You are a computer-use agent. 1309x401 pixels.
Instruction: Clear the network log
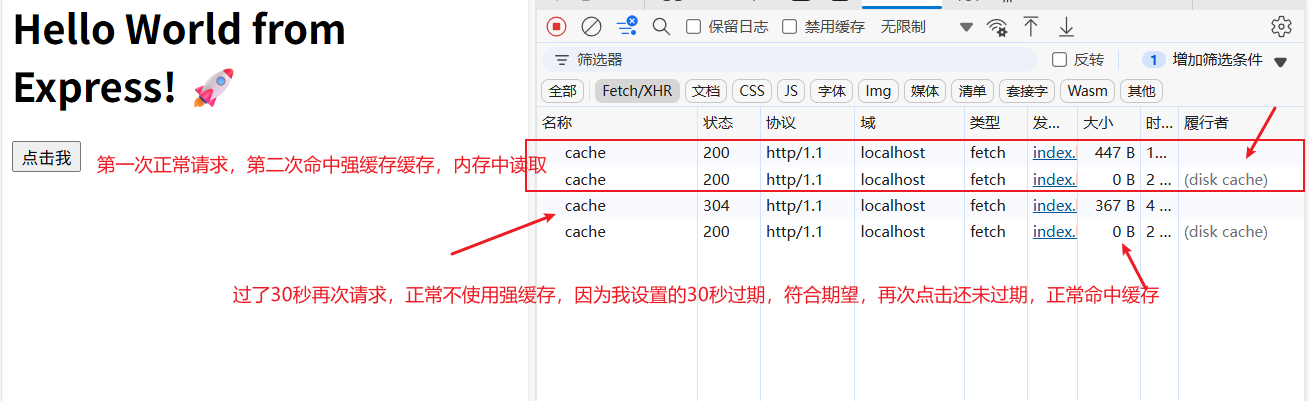[591, 27]
